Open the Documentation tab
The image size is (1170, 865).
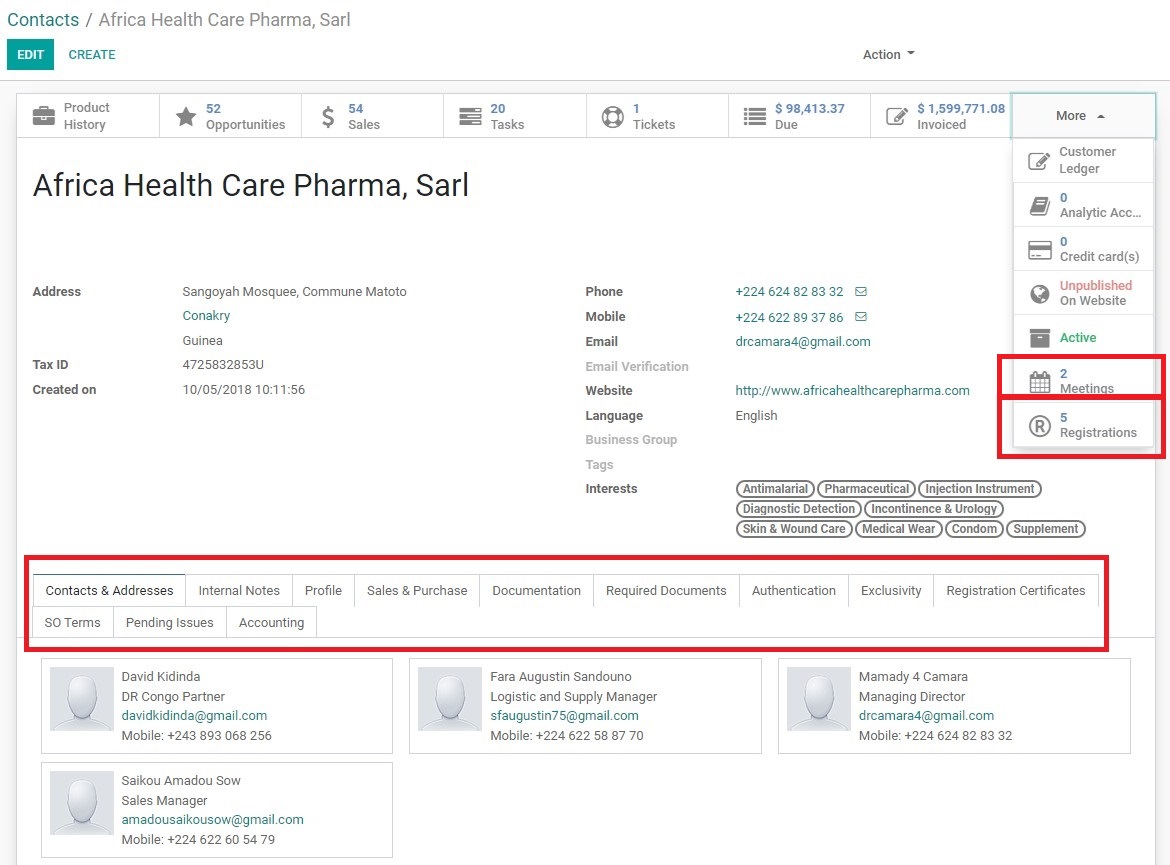coord(536,590)
